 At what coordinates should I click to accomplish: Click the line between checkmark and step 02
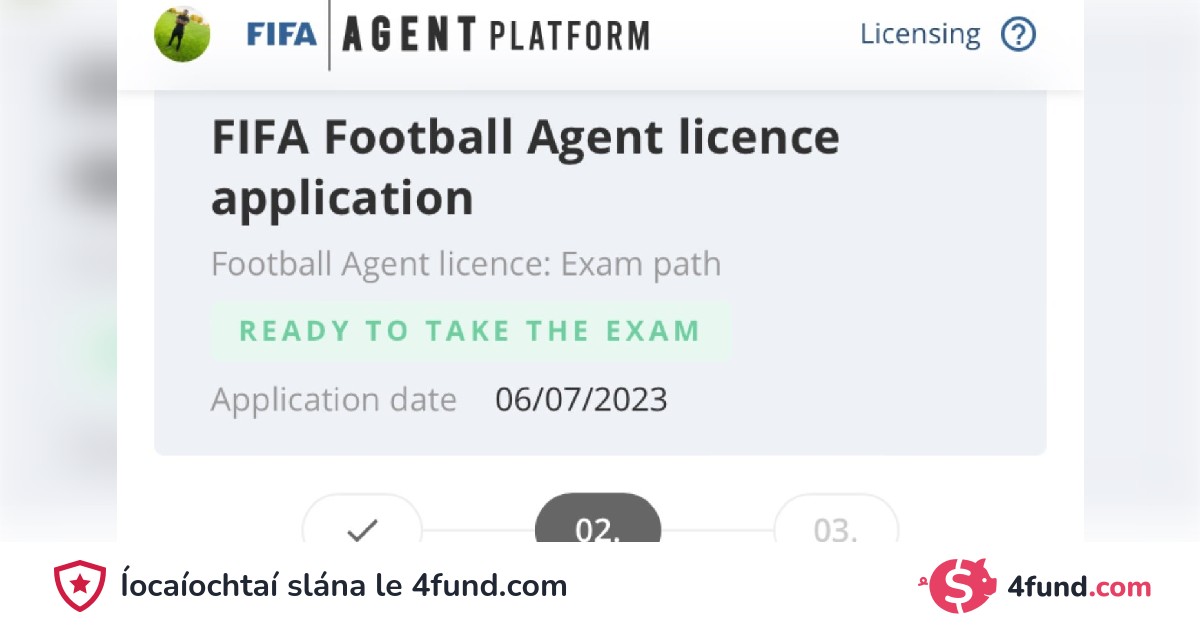478,530
